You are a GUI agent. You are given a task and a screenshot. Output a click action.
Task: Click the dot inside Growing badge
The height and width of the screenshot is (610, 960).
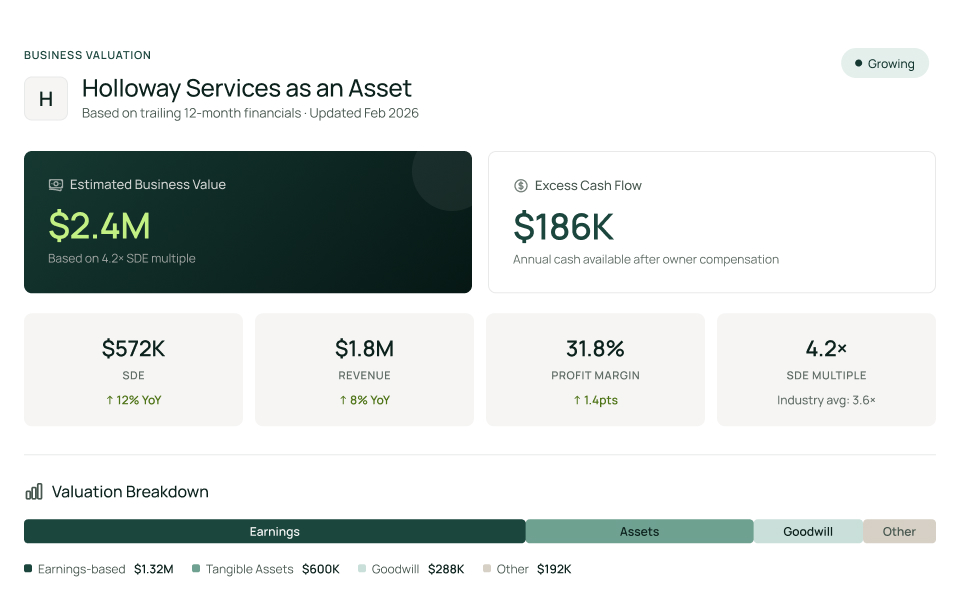click(x=858, y=63)
